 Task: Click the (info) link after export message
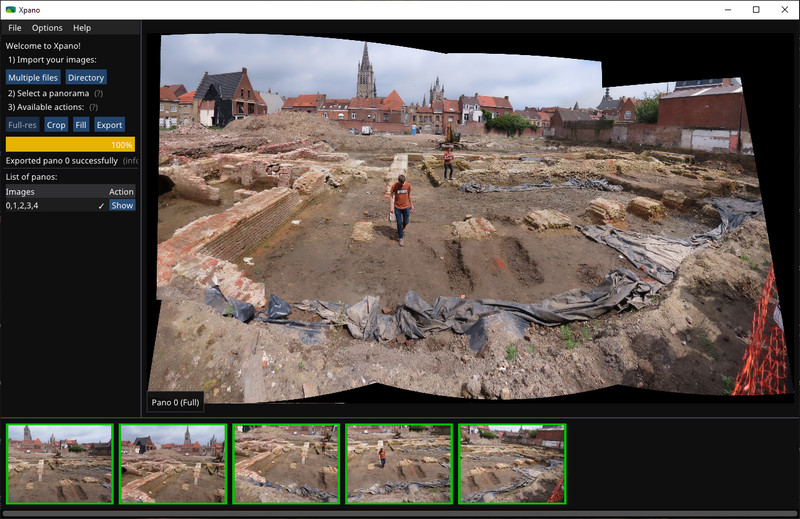130,161
